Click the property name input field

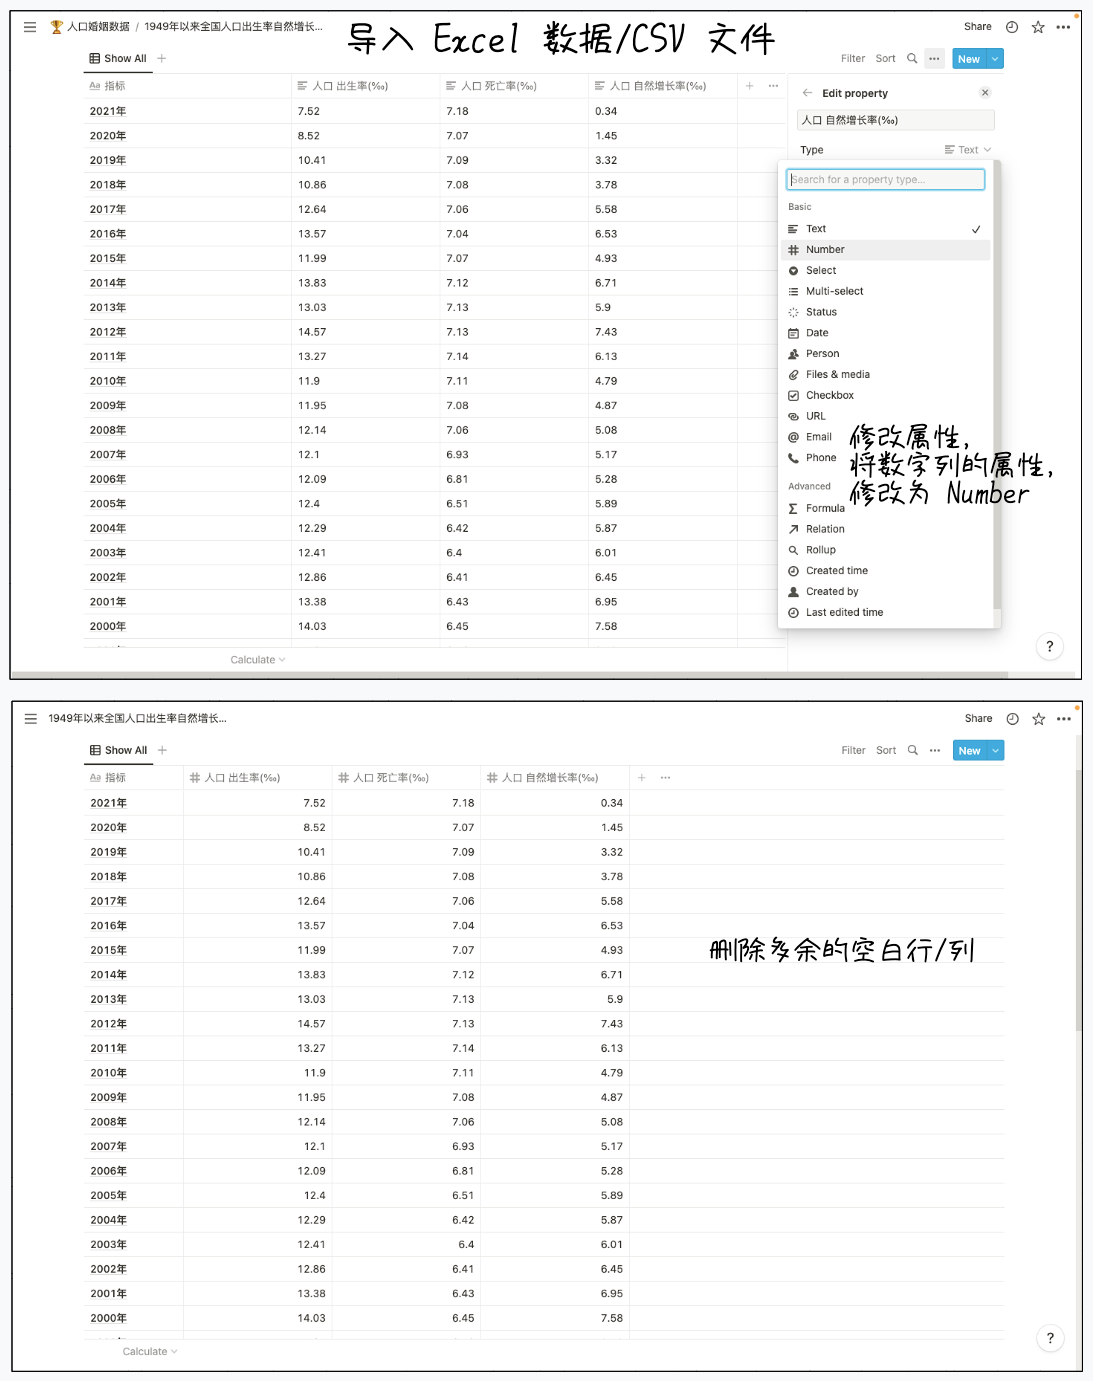coord(894,120)
